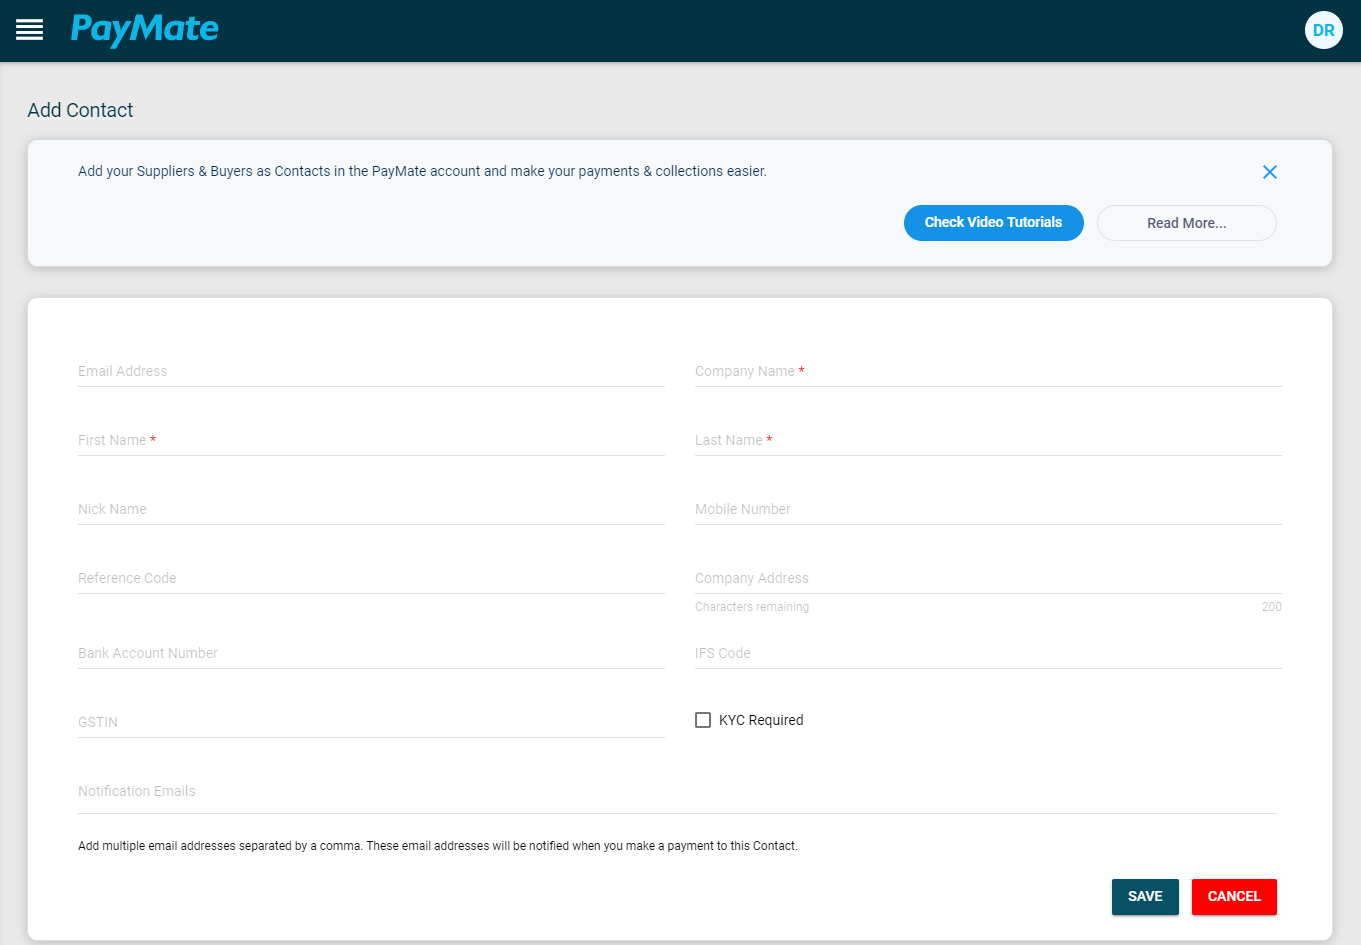Click the PayMate logo
Image resolution: width=1361 pixels, height=945 pixels.
tap(144, 29)
